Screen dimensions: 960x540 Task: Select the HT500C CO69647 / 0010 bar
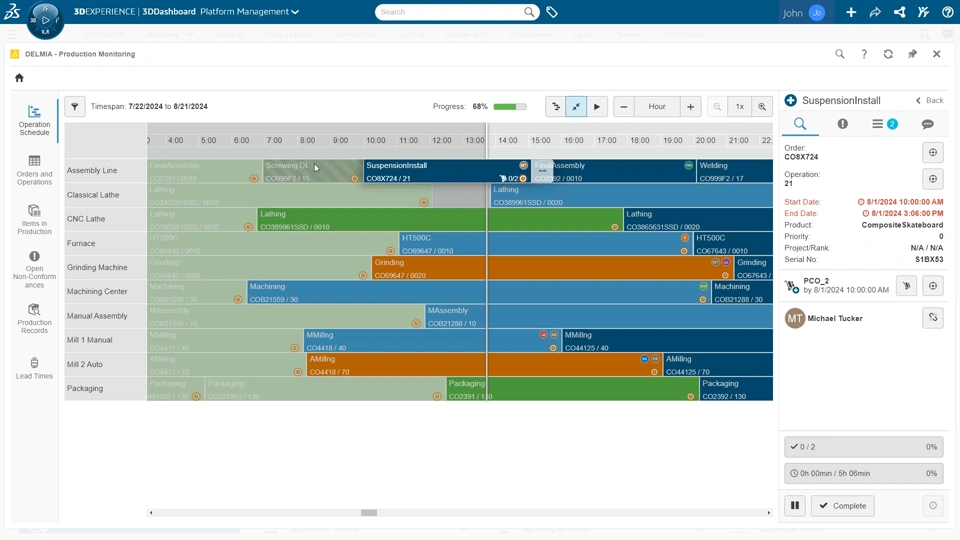(x=546, y=244)
